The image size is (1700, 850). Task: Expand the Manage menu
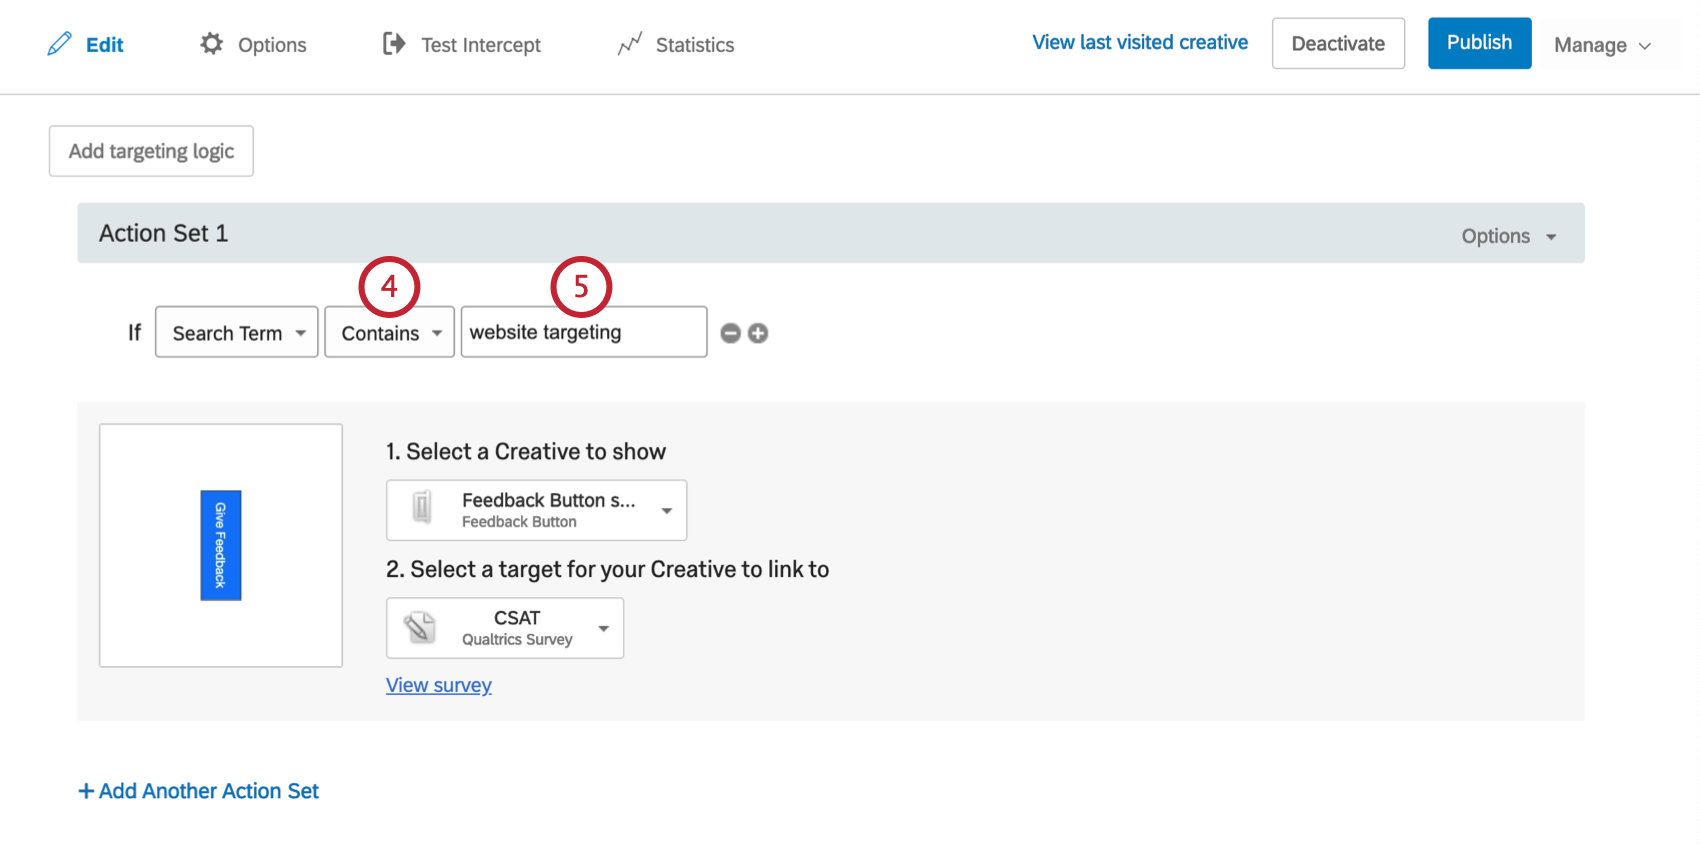click(x=1602, y=45)
